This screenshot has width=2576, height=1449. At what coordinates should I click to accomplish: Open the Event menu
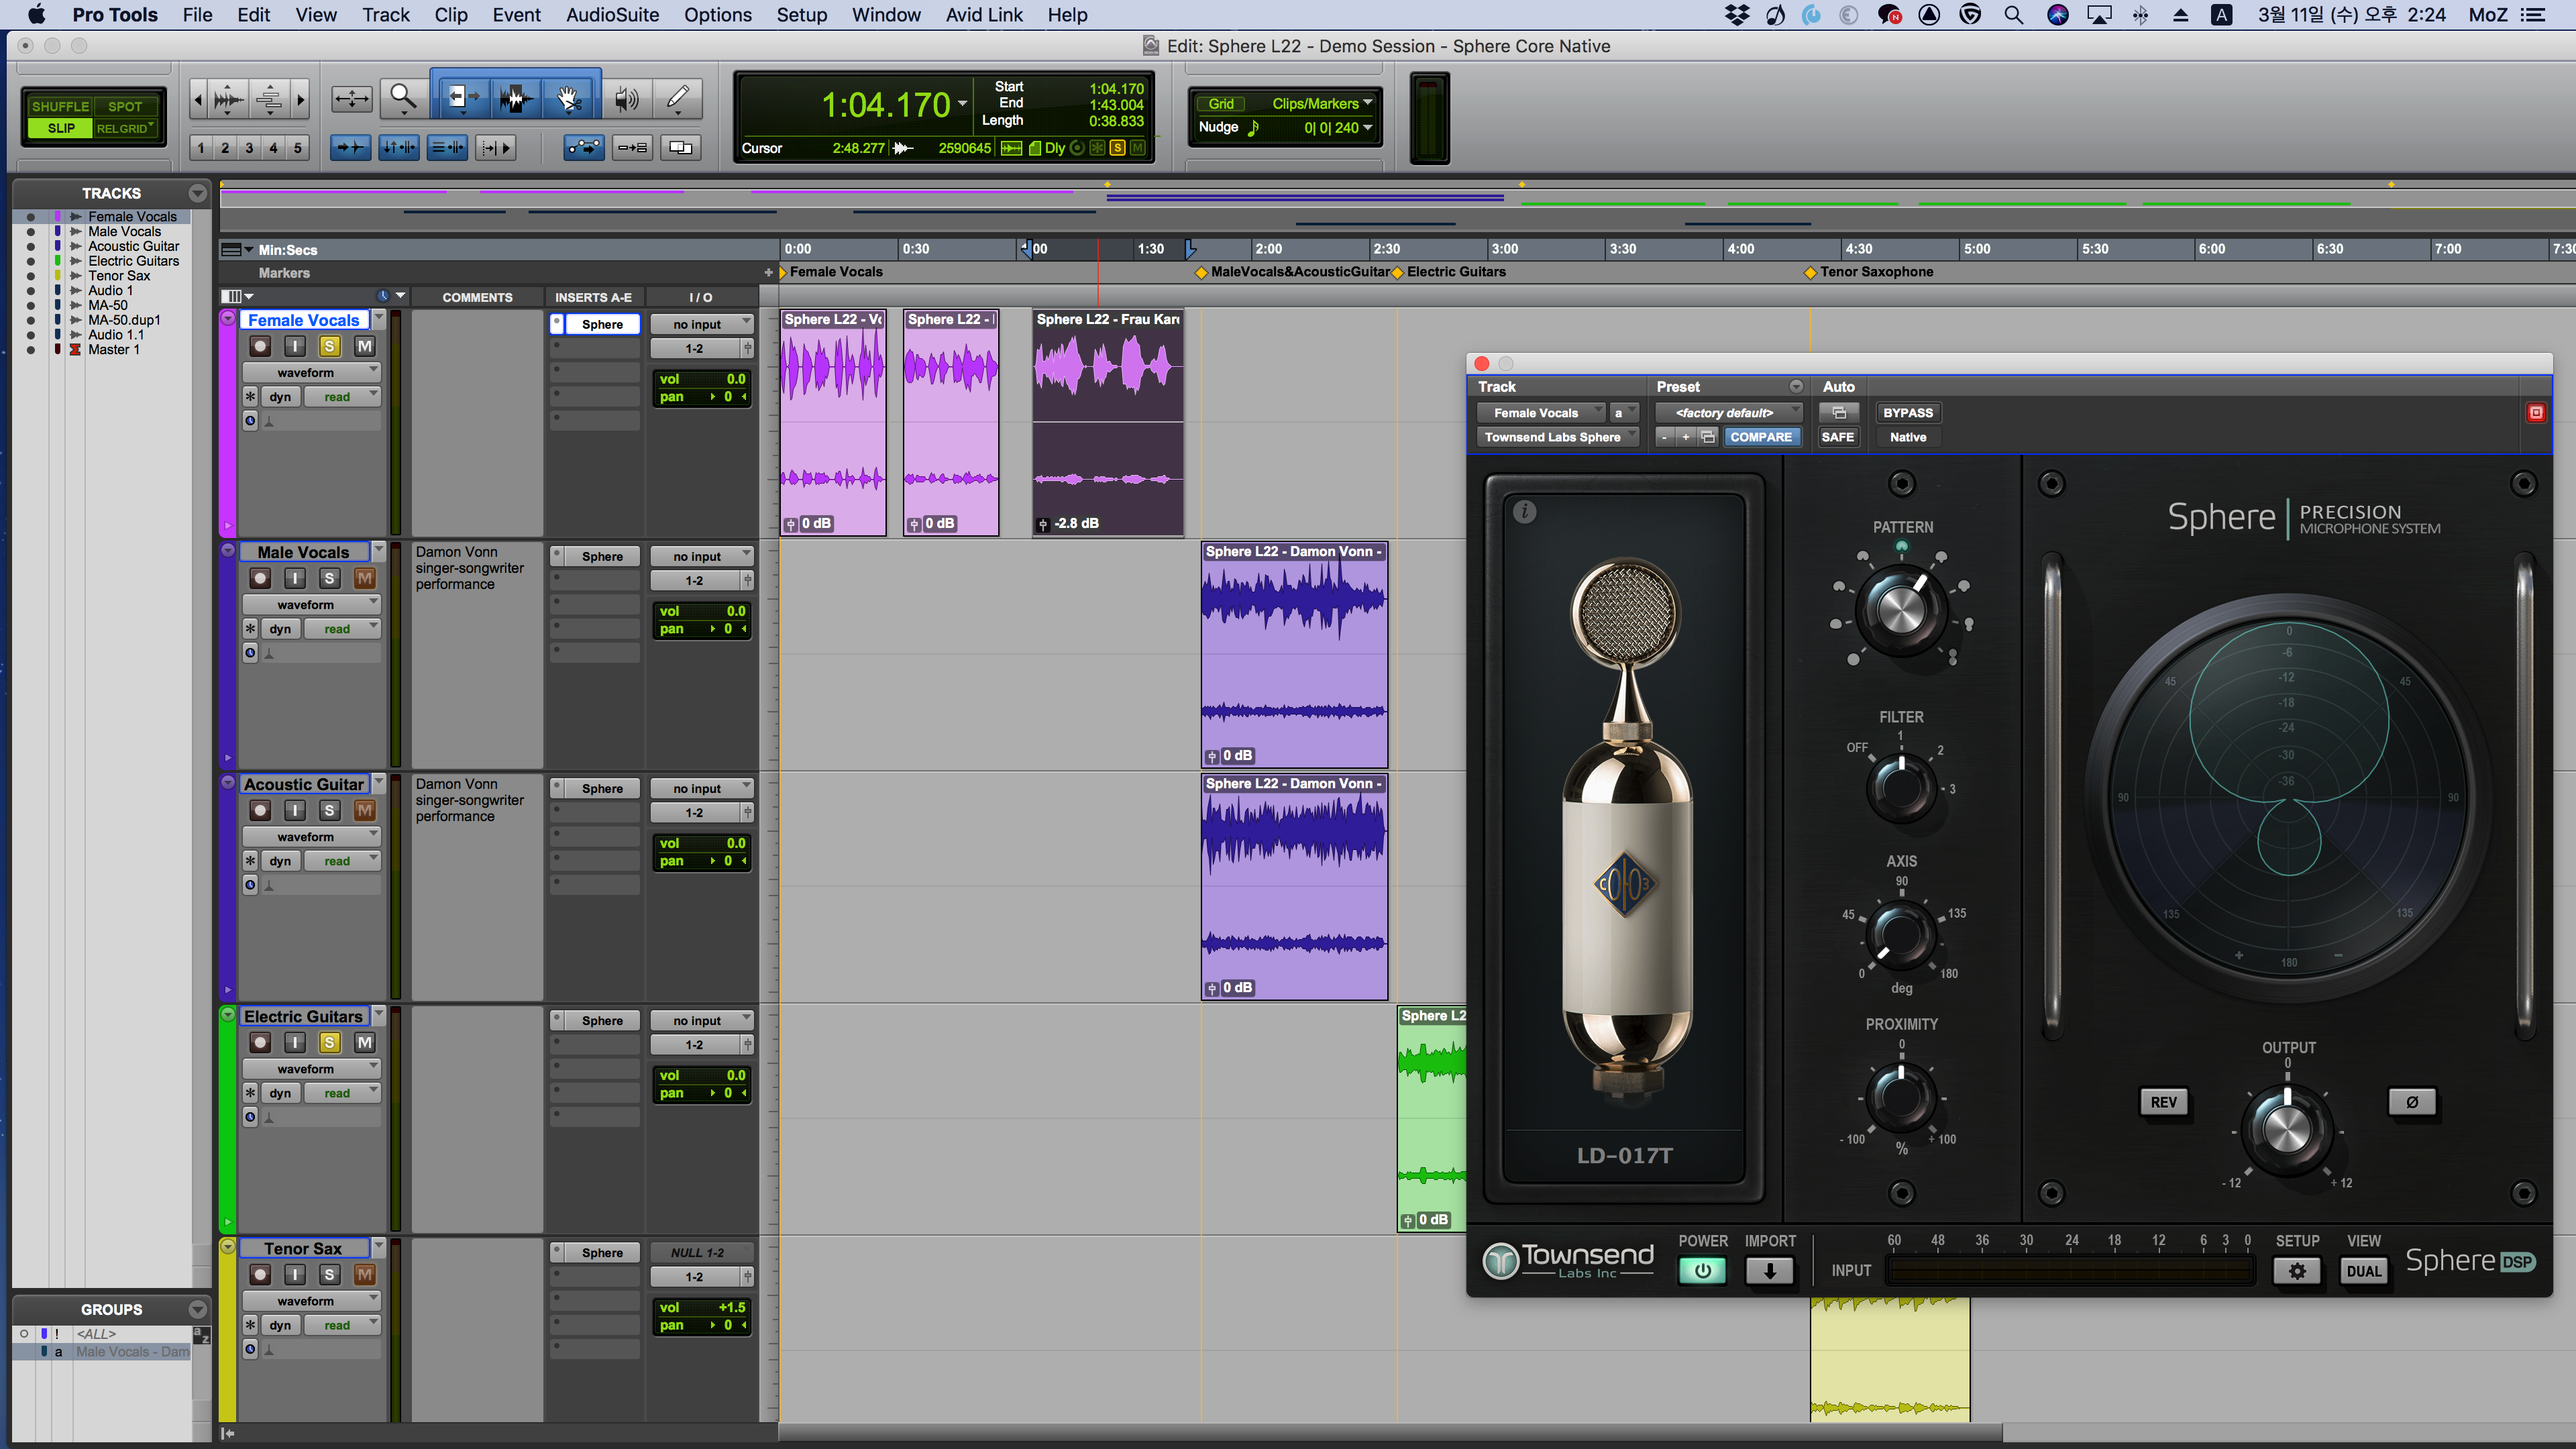click(516, 15)
